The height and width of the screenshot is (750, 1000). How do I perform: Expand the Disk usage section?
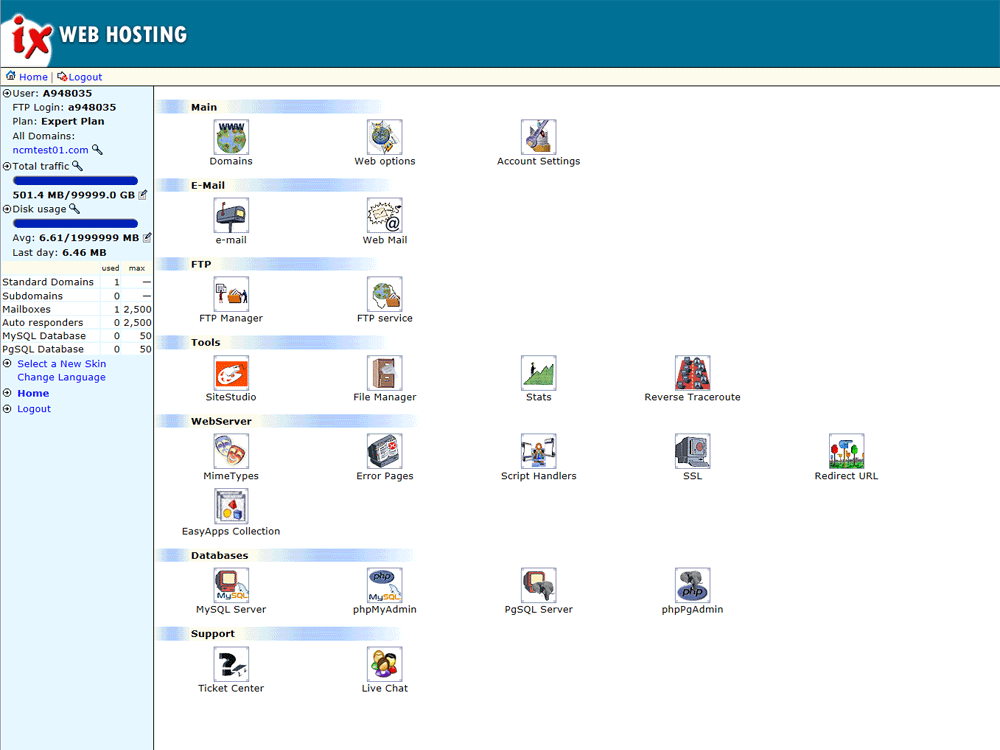tap(9, 209)
